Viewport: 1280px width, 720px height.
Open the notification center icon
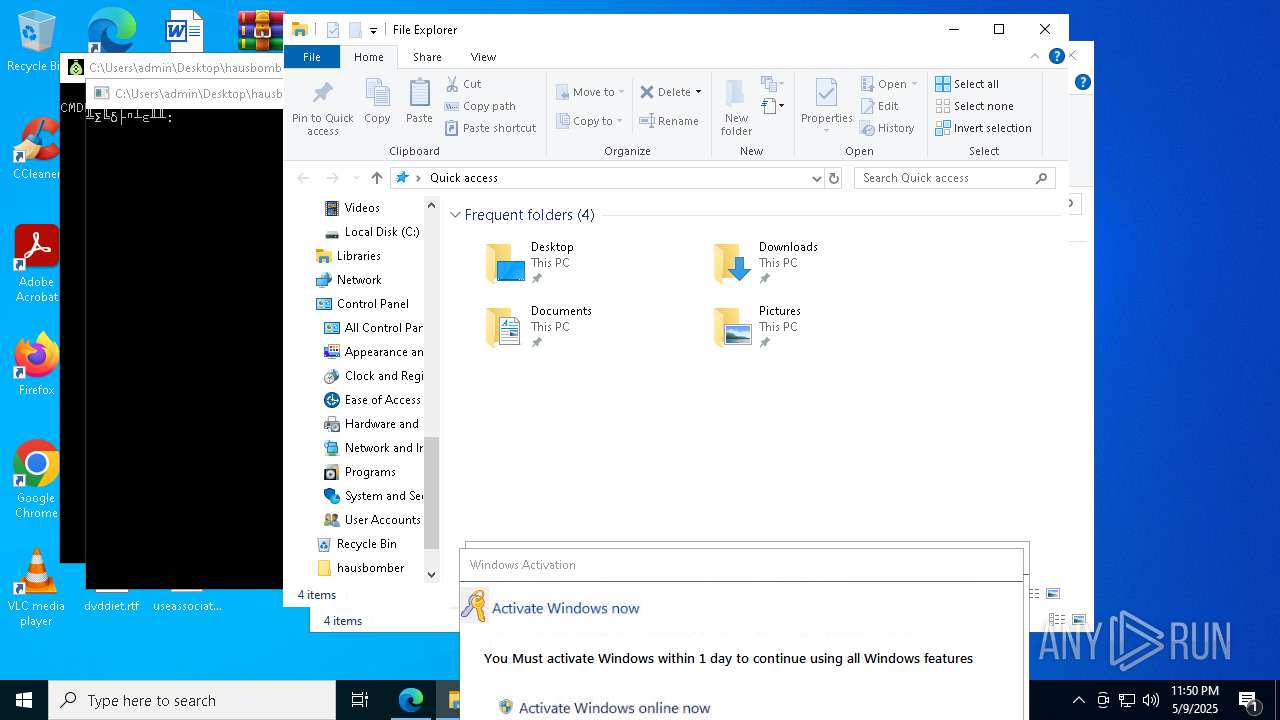coord(1248,700)
